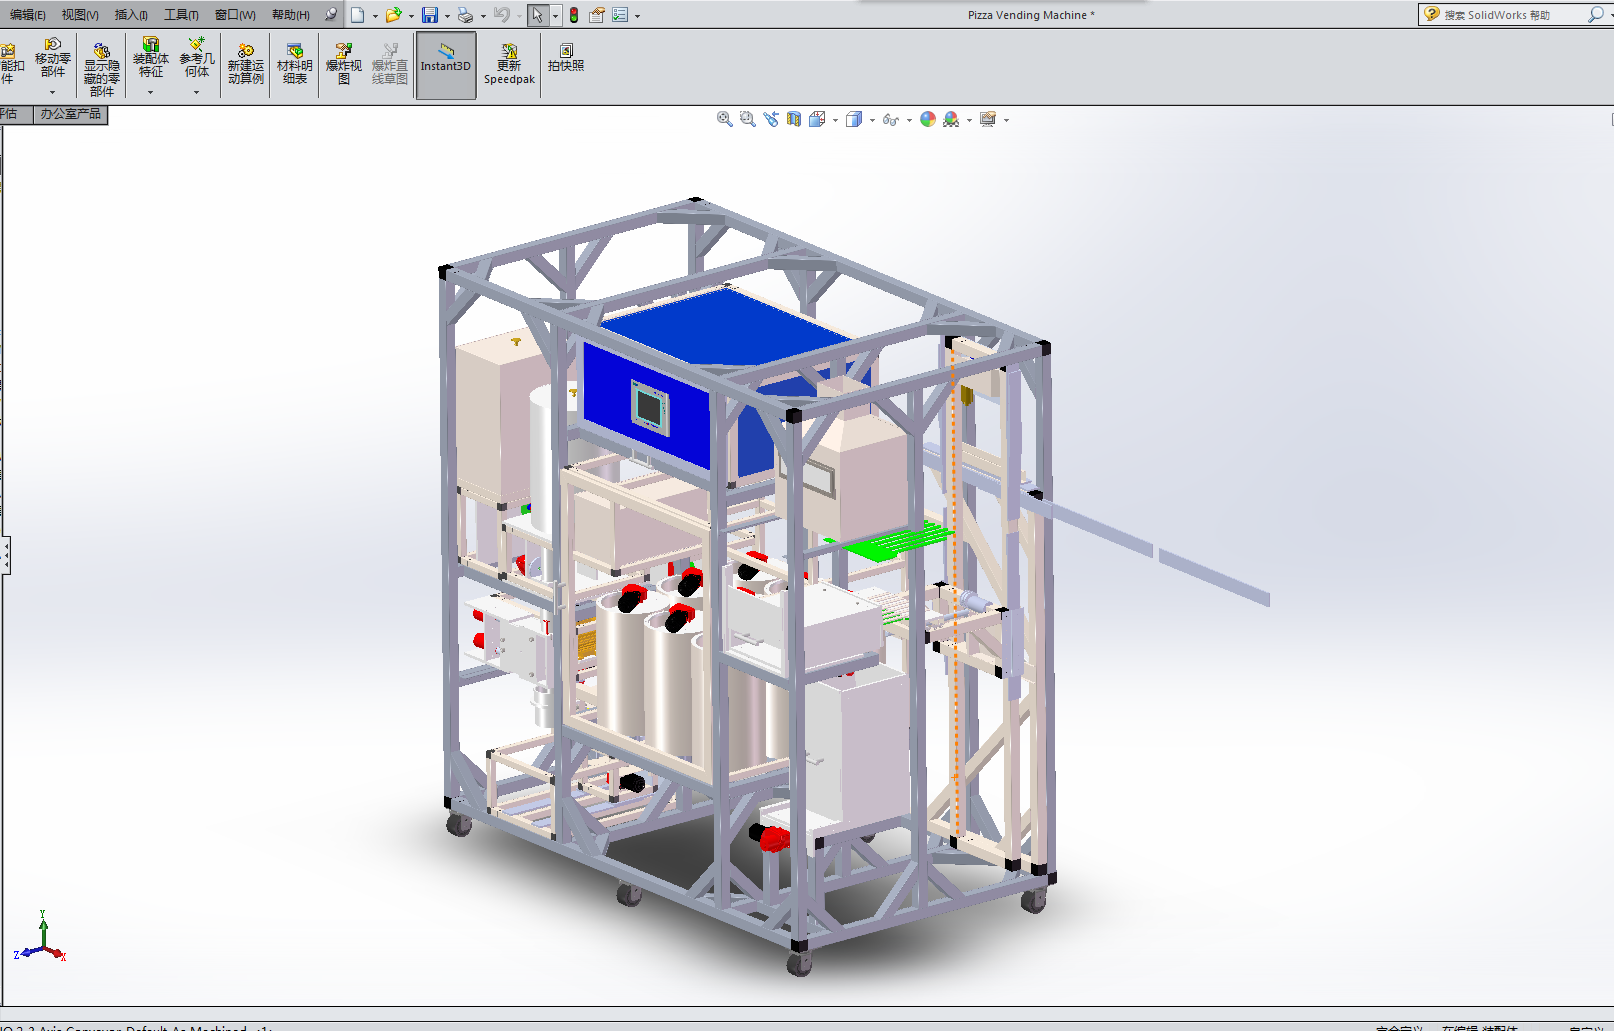Expand the Hide/Show Items dropdown arrow

[x=908, y=120]
